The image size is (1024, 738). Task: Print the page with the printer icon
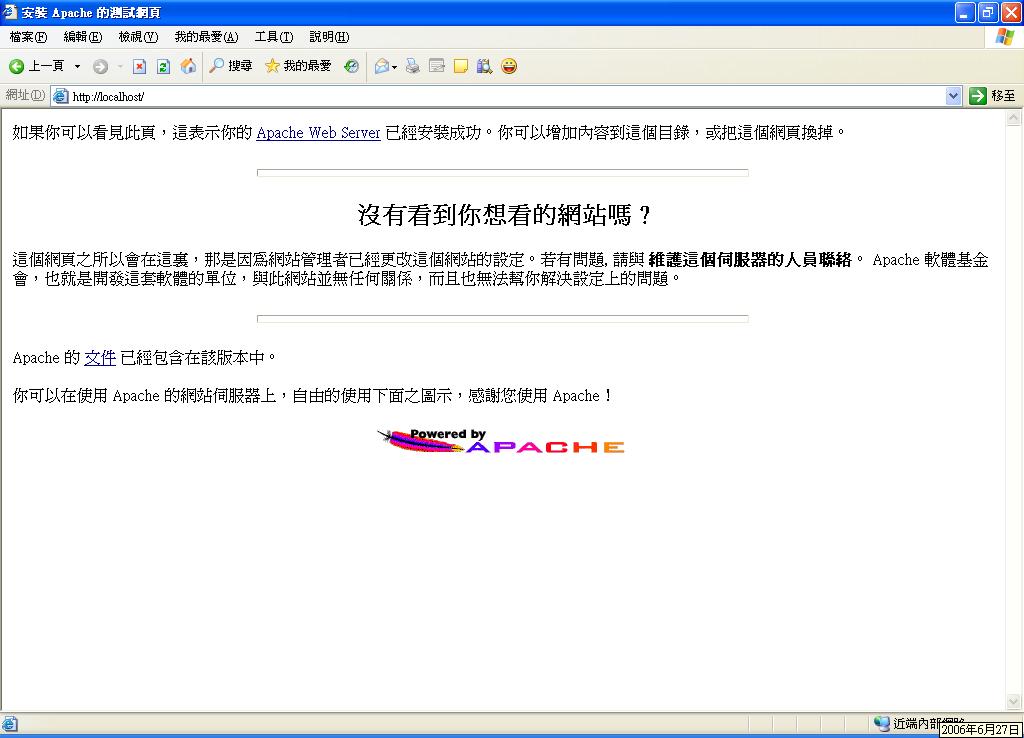tap(412, 66)
